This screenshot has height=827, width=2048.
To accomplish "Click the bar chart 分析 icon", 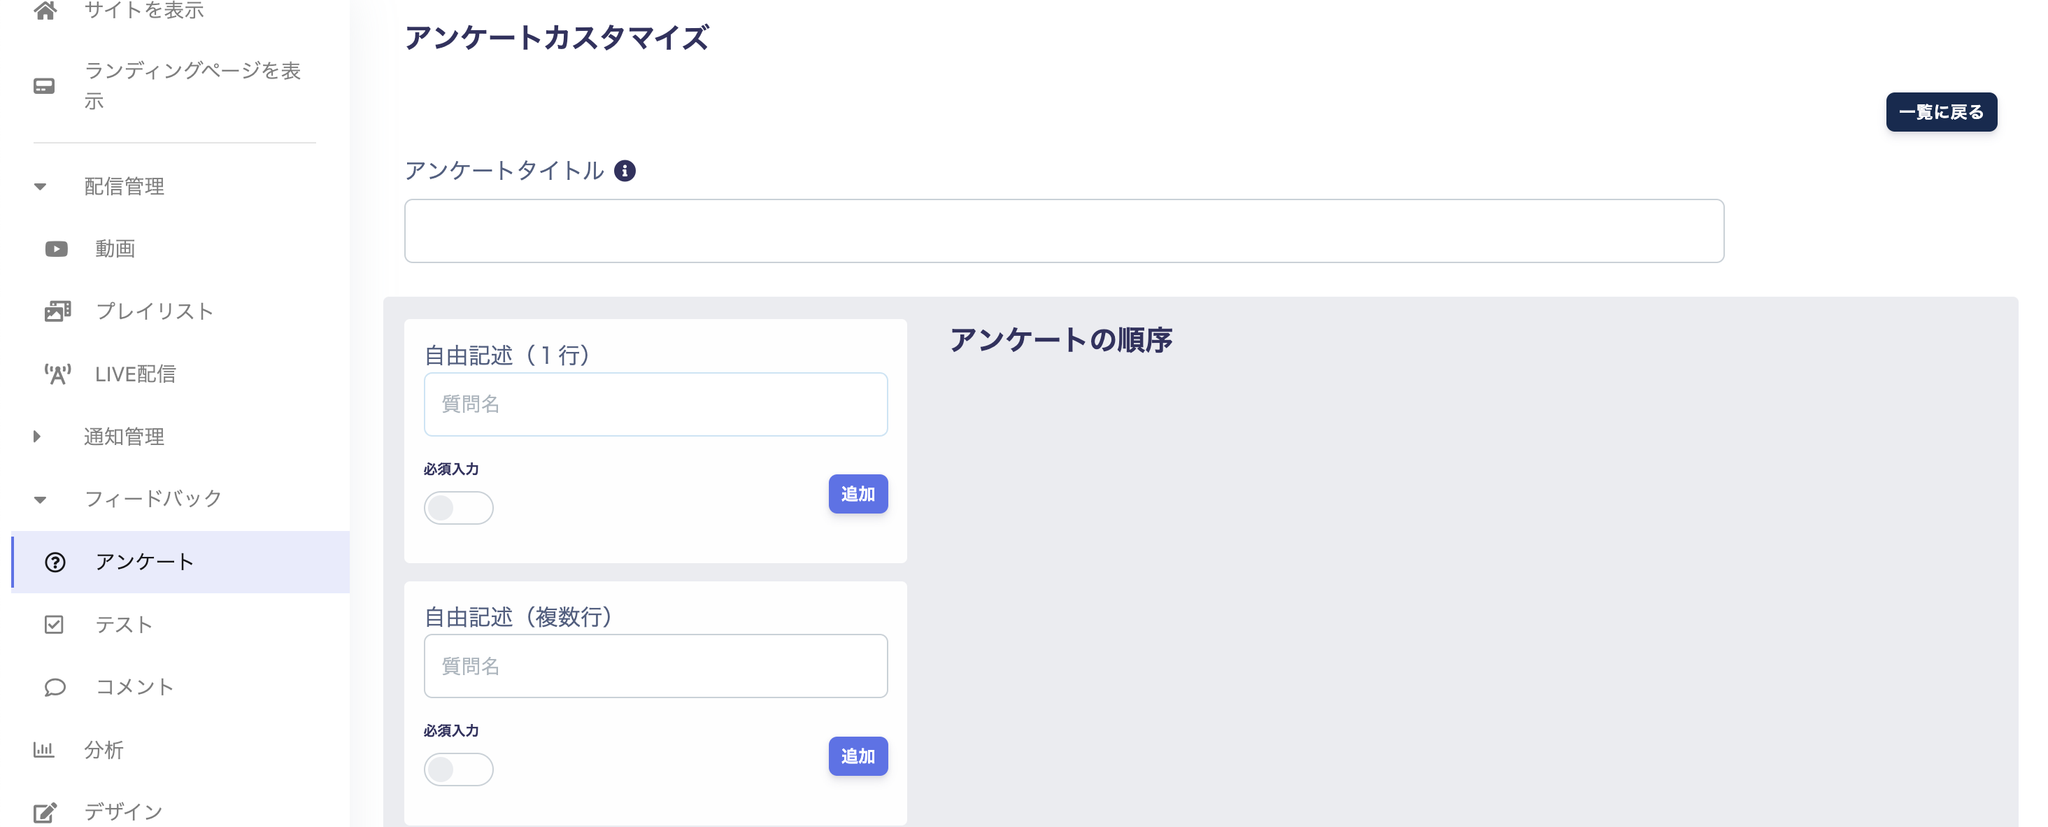I will click(44, 749).
